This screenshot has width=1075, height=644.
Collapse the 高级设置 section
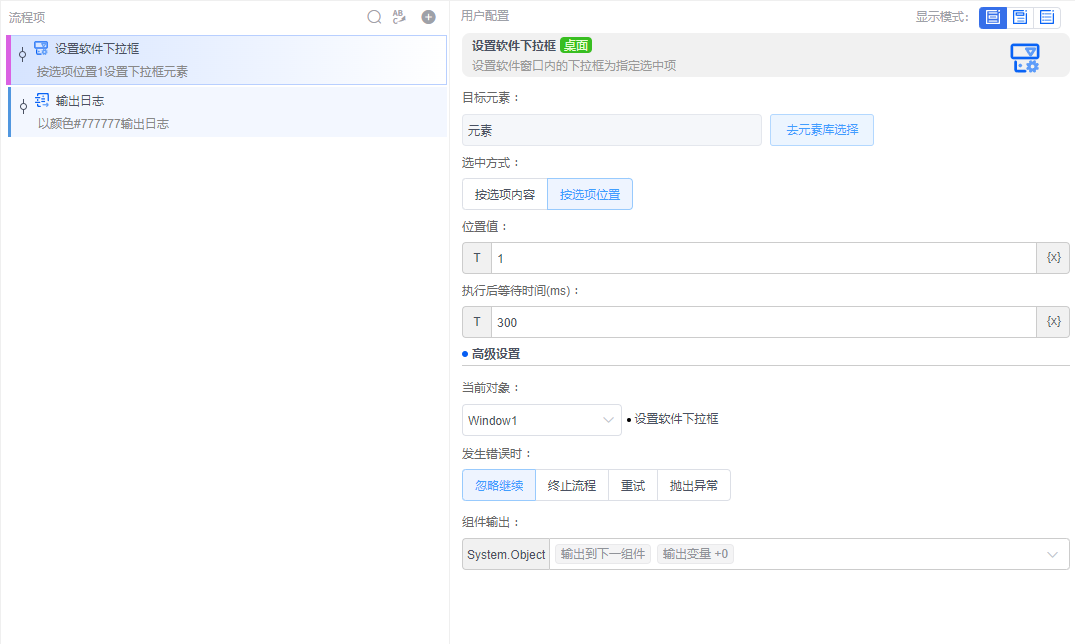click(x=487, y=353)
